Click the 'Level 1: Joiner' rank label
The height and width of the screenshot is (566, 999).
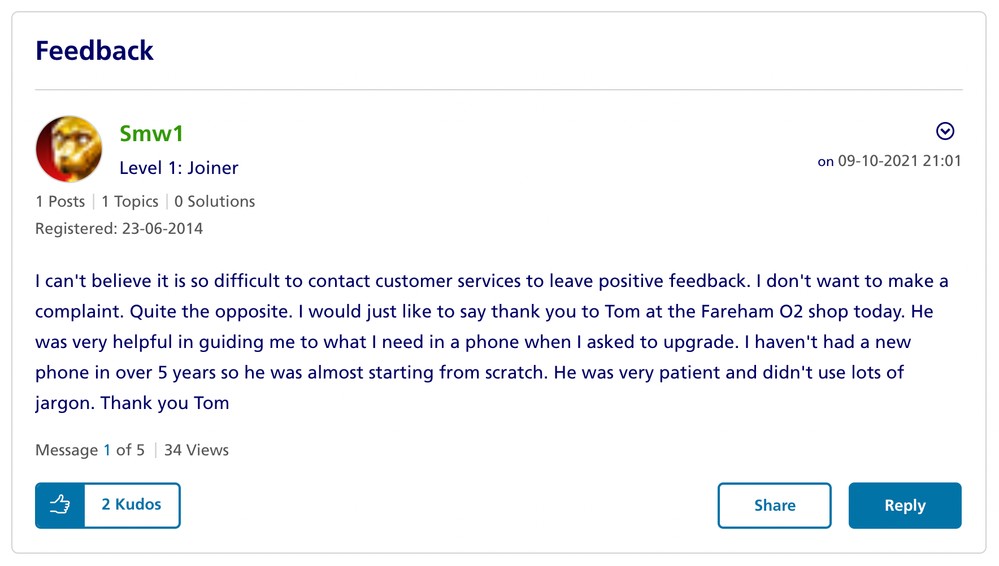click(178, 168)
